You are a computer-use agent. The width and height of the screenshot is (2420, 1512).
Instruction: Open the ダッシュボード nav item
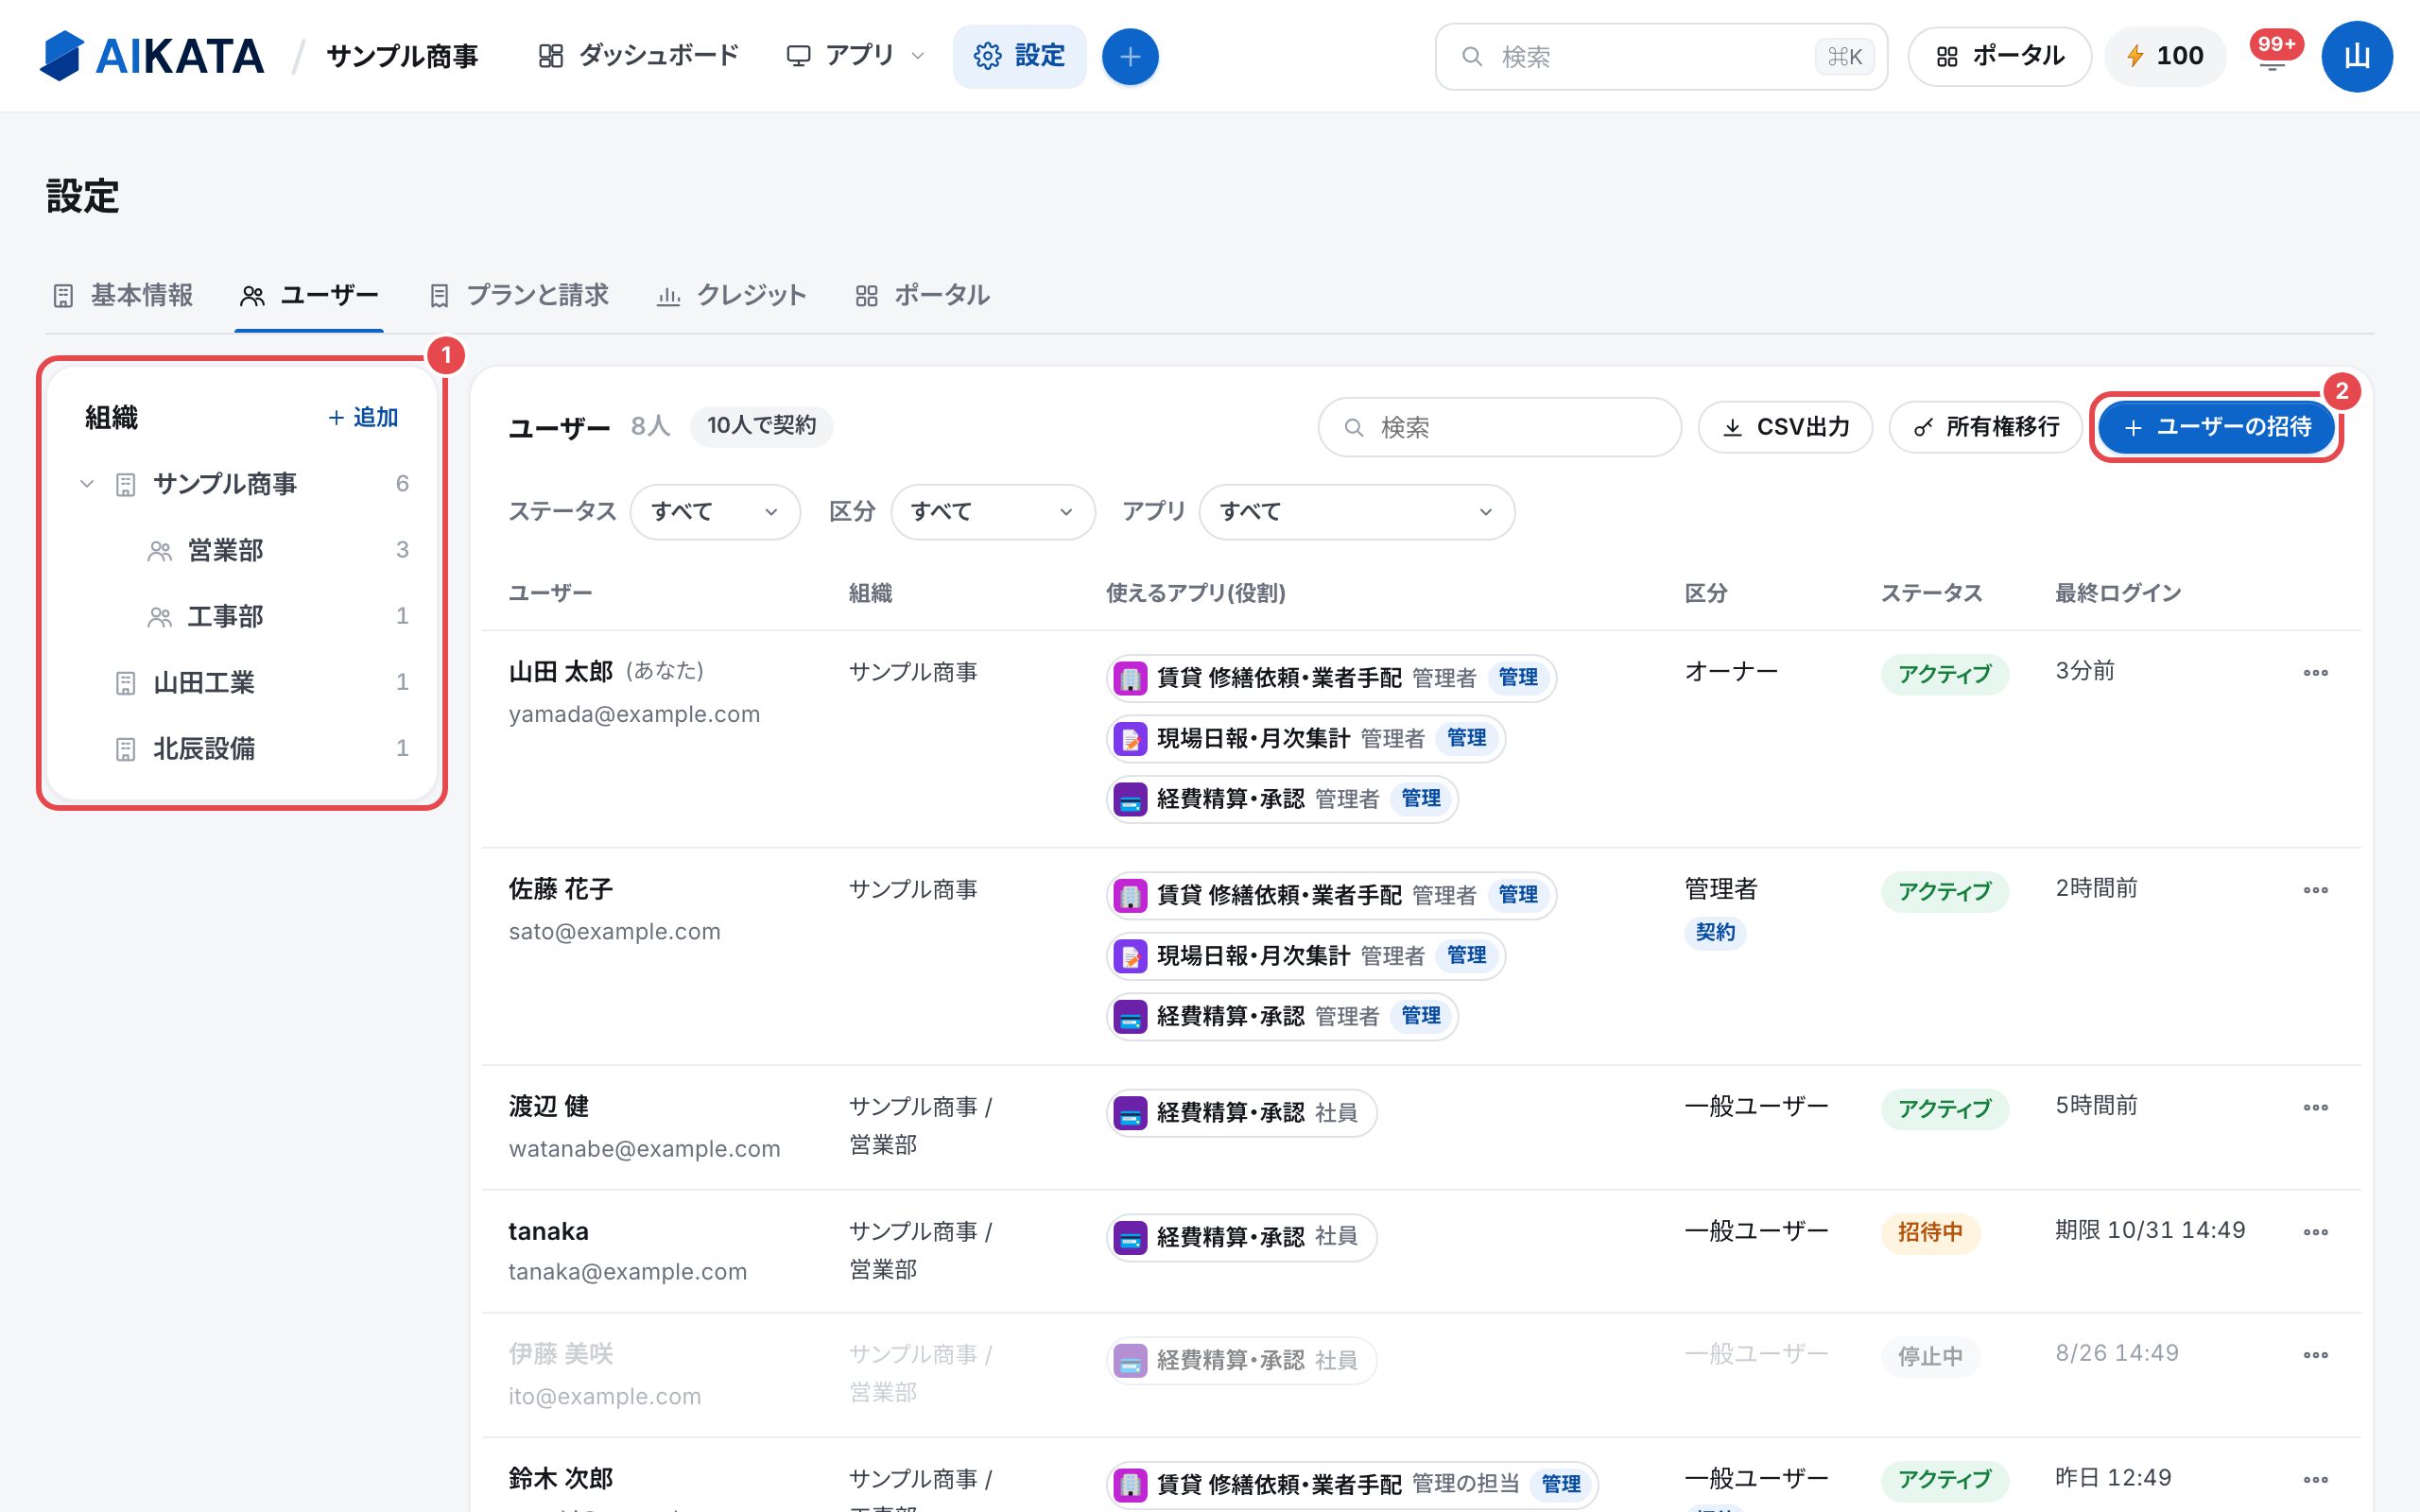[638, 56]
